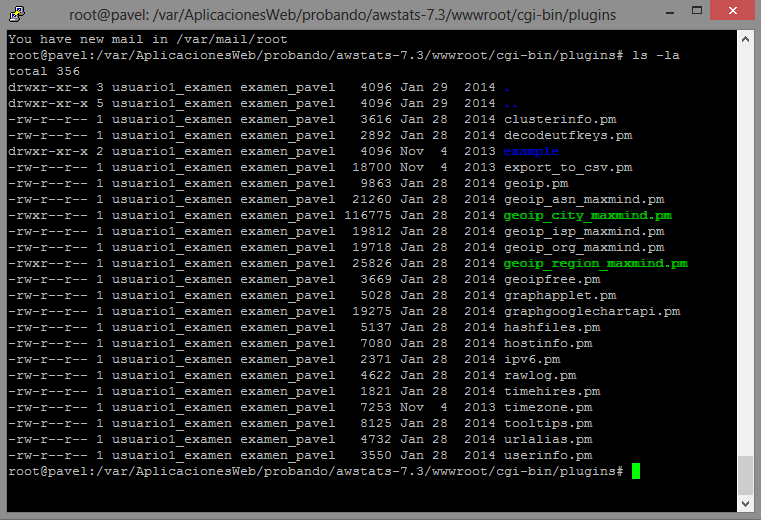Click the green cursor block at the prompt
761x520 pixels.
tap(636, 471)
